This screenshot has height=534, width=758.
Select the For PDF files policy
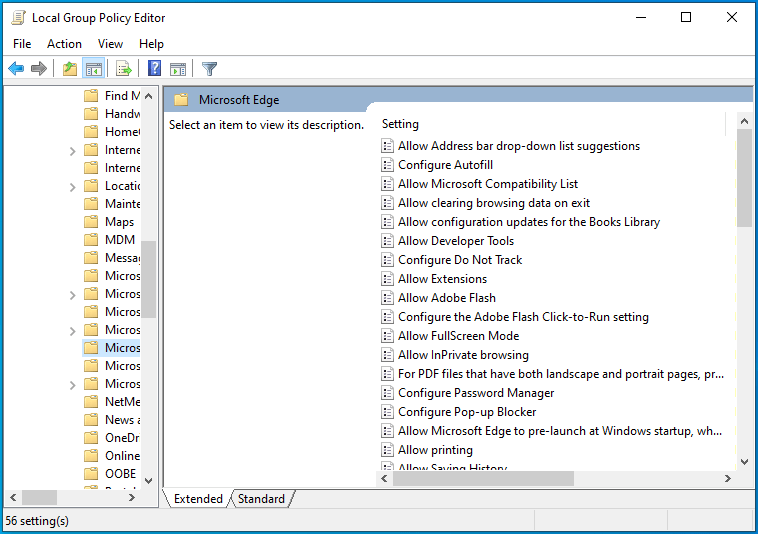click(x=561, y=374)
